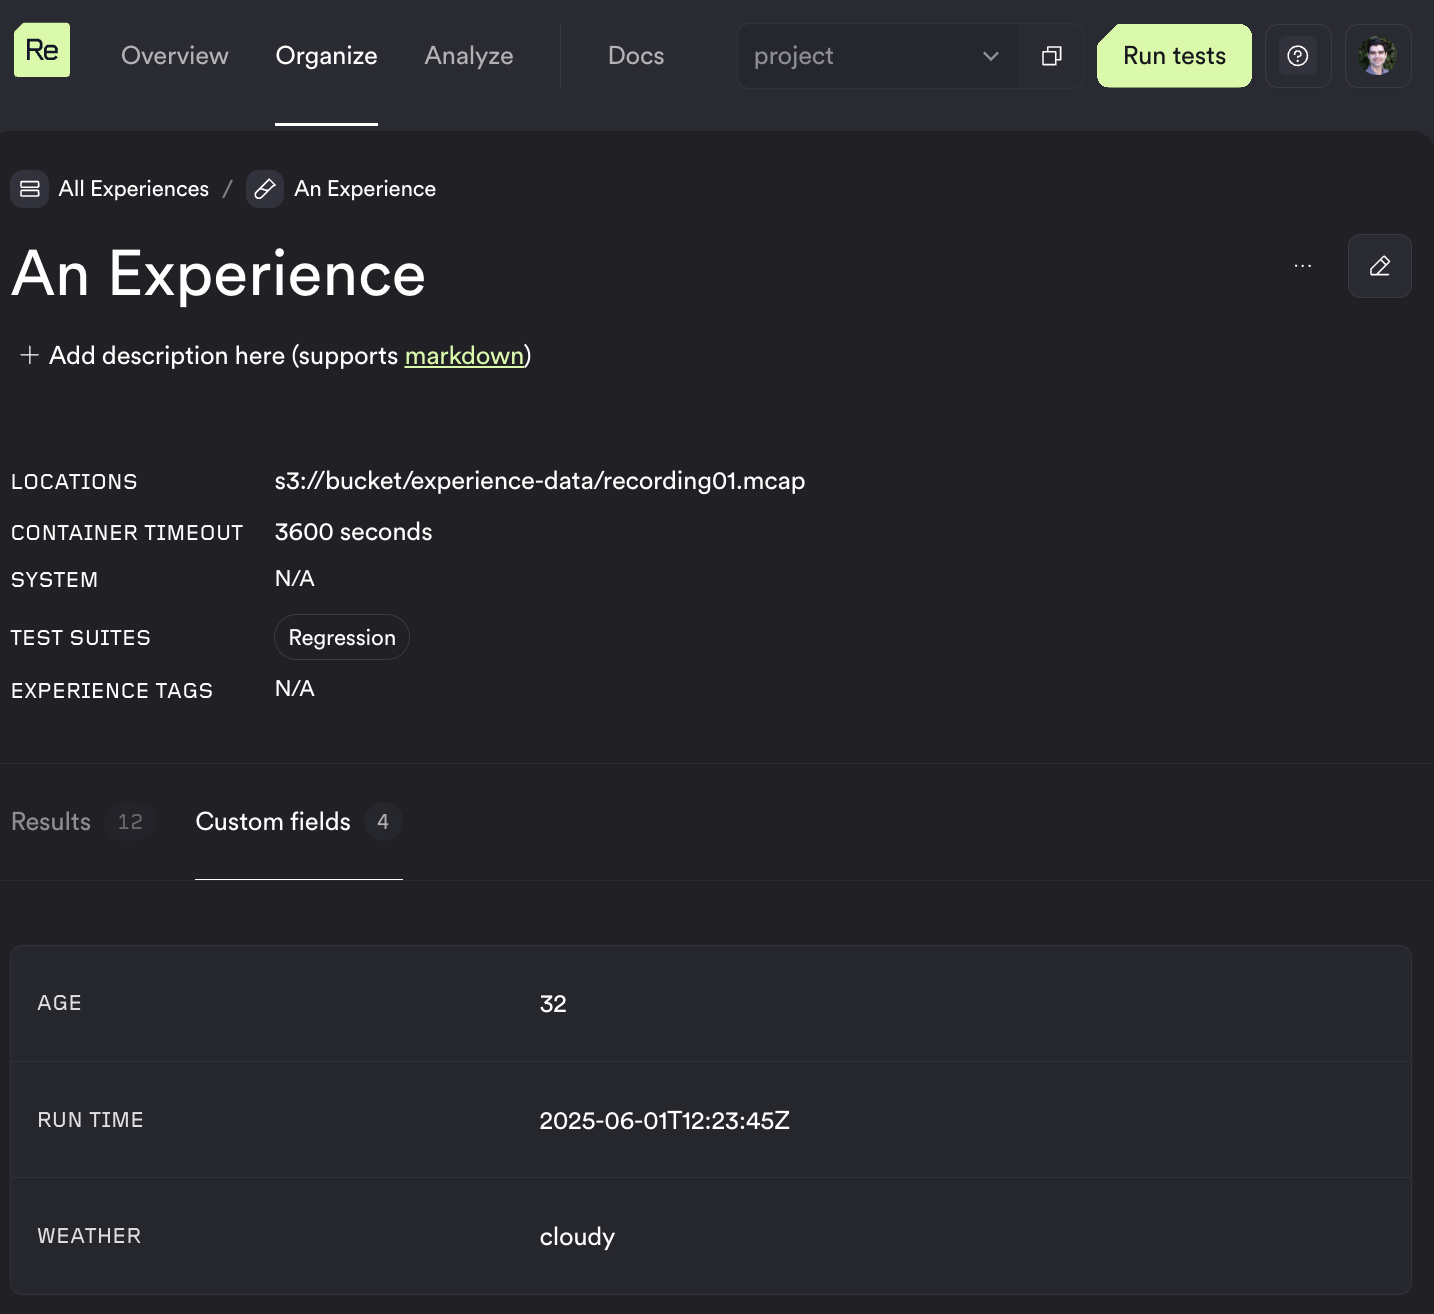Open the help icon in the top bar
The height and width of the screenshot is (1314, 1434).
pos(1298,56)
